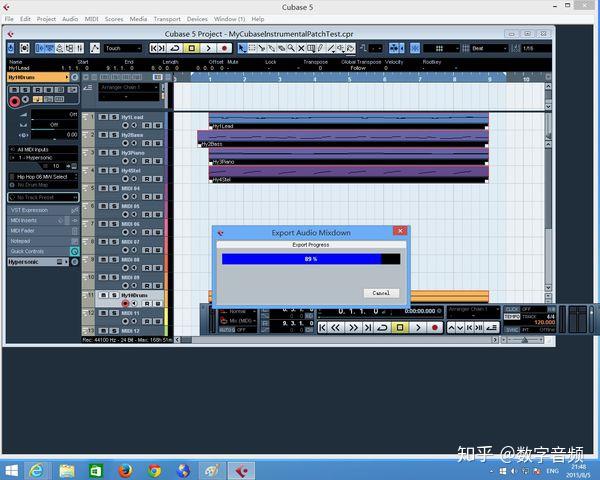Open the Audio menu
The height and width of the screenshot is (480, 600).
70,19
